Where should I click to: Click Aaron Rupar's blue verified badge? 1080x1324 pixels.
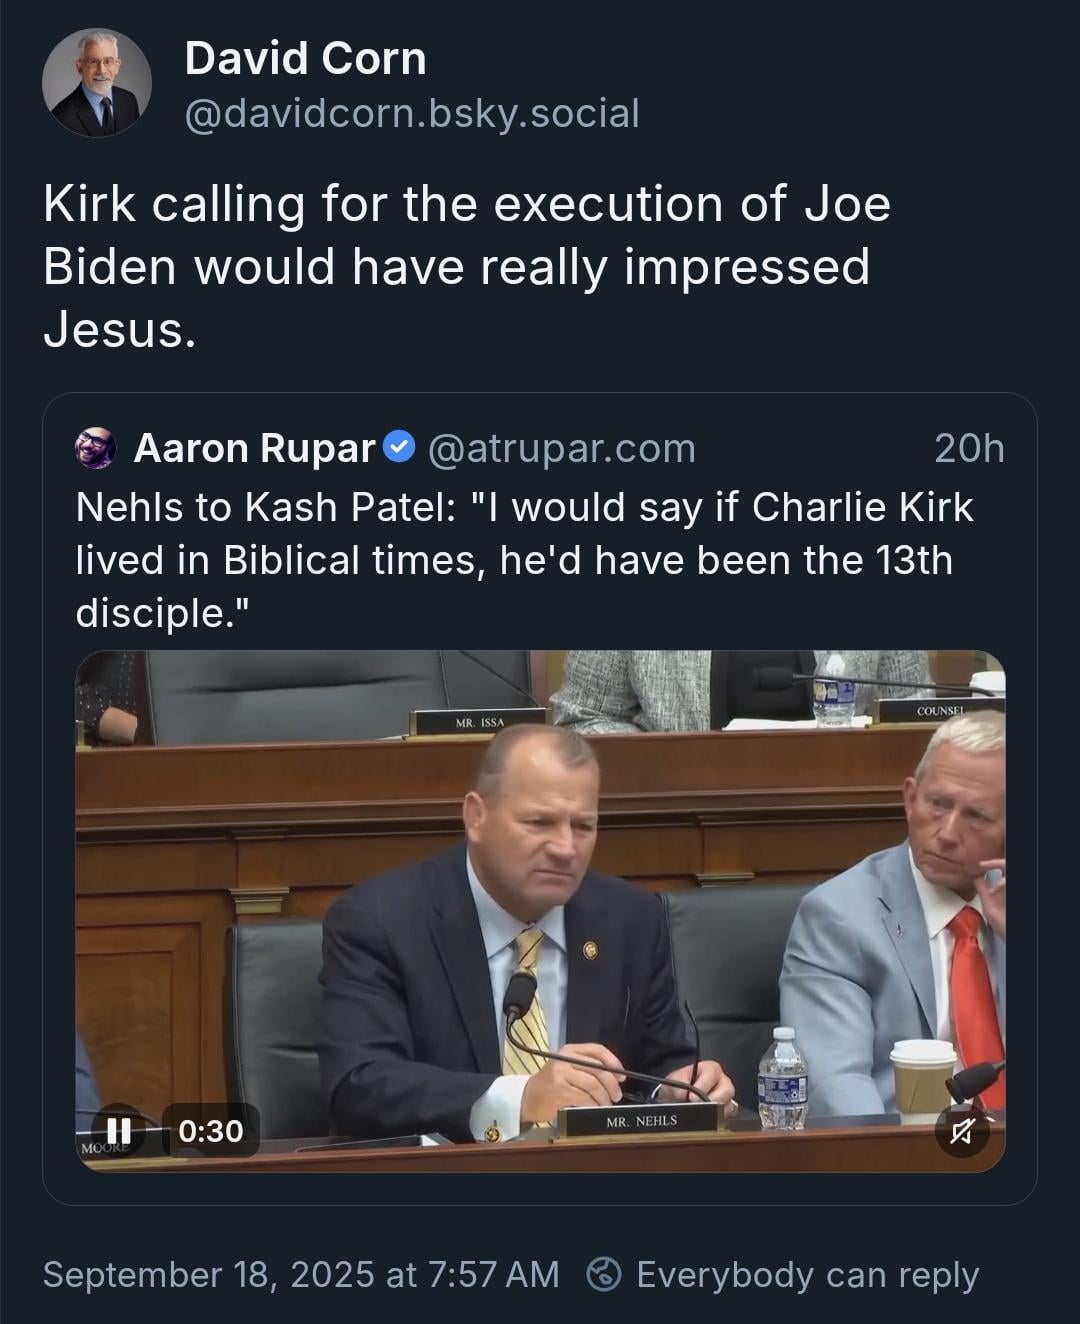point(400,446)
